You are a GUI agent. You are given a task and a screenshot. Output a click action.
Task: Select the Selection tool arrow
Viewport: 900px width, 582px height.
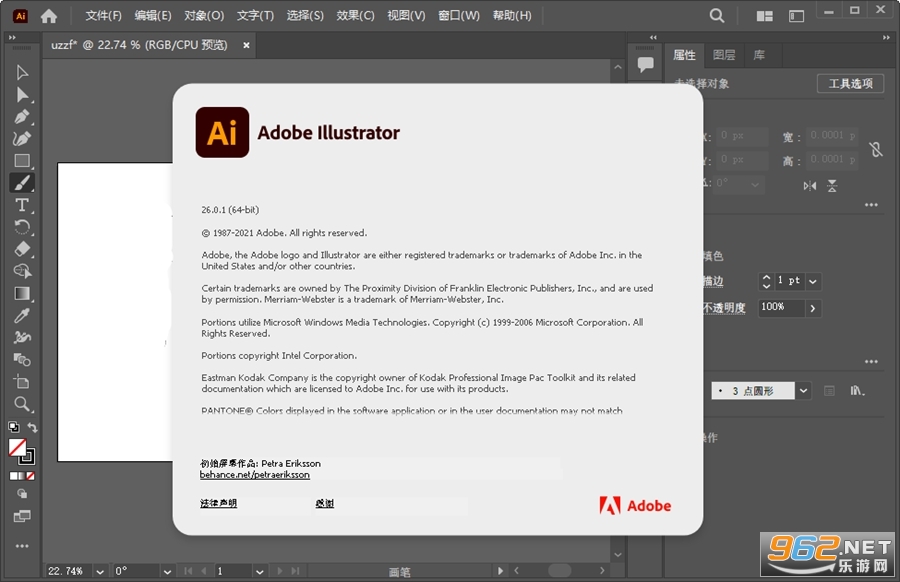22,73
